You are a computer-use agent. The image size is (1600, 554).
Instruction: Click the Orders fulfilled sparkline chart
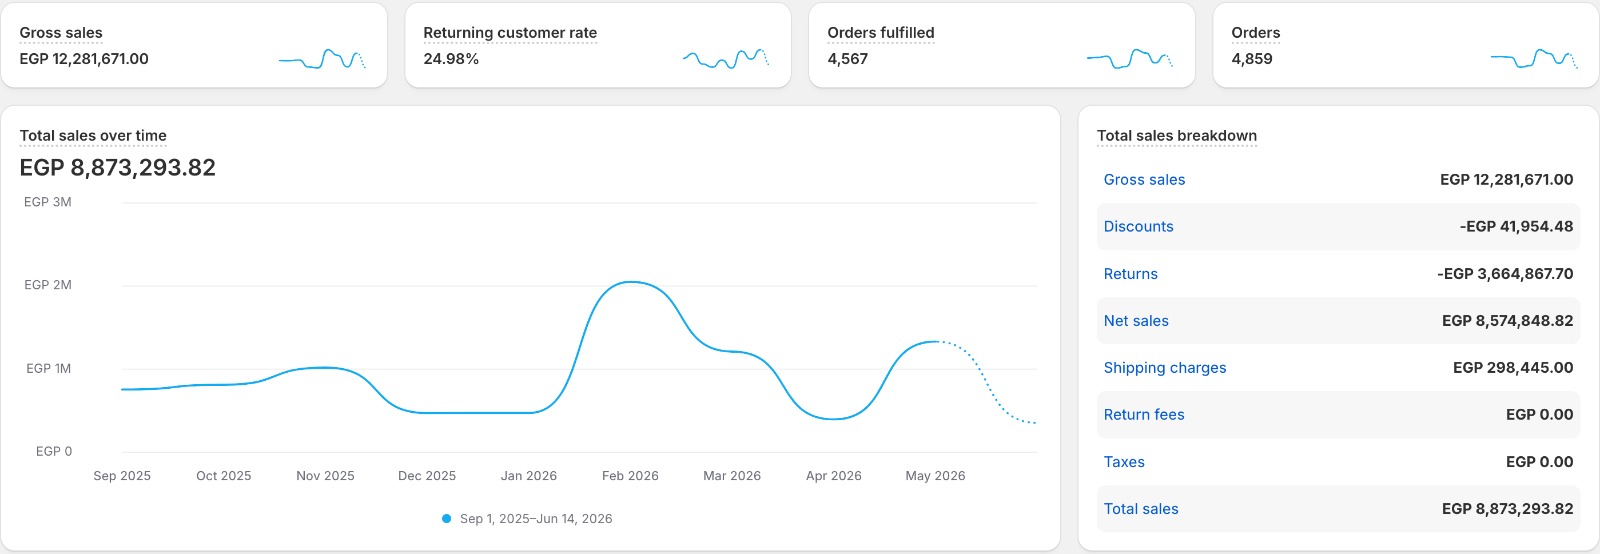(x=1130, y=59)
